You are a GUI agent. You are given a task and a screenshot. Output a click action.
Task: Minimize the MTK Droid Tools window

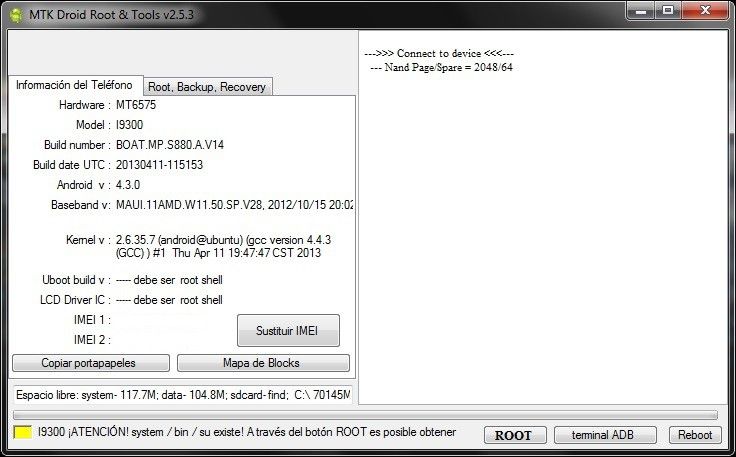coord(641,11)
